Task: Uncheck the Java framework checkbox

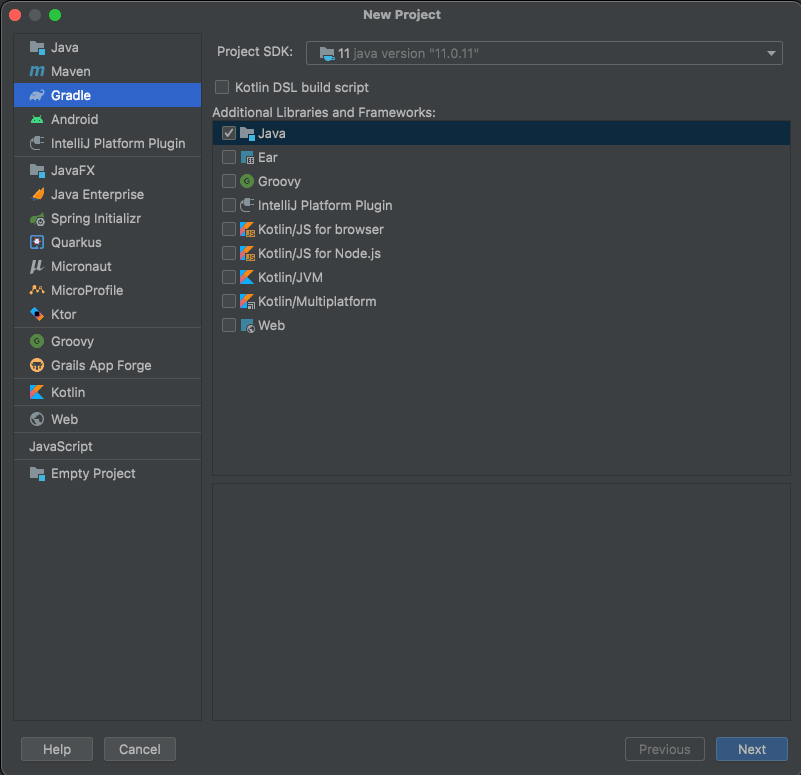Action: point(229,133)
